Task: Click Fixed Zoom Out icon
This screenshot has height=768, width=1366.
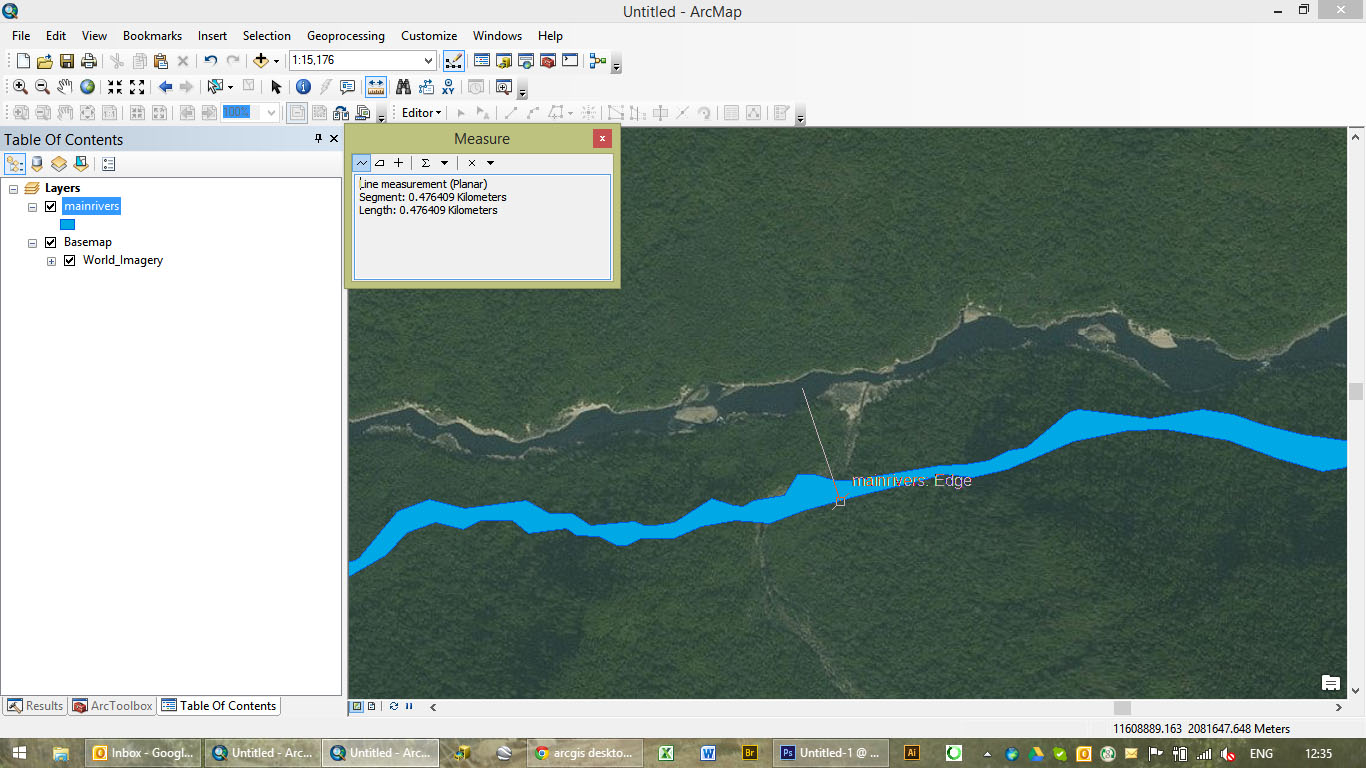Action: pyautogui.click(x=137, y=87)
